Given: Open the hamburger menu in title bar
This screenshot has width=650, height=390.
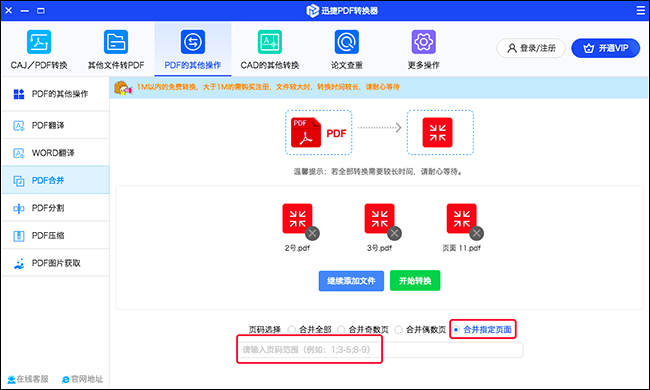Looking at the screenshot, I should (x=640, y=10).
